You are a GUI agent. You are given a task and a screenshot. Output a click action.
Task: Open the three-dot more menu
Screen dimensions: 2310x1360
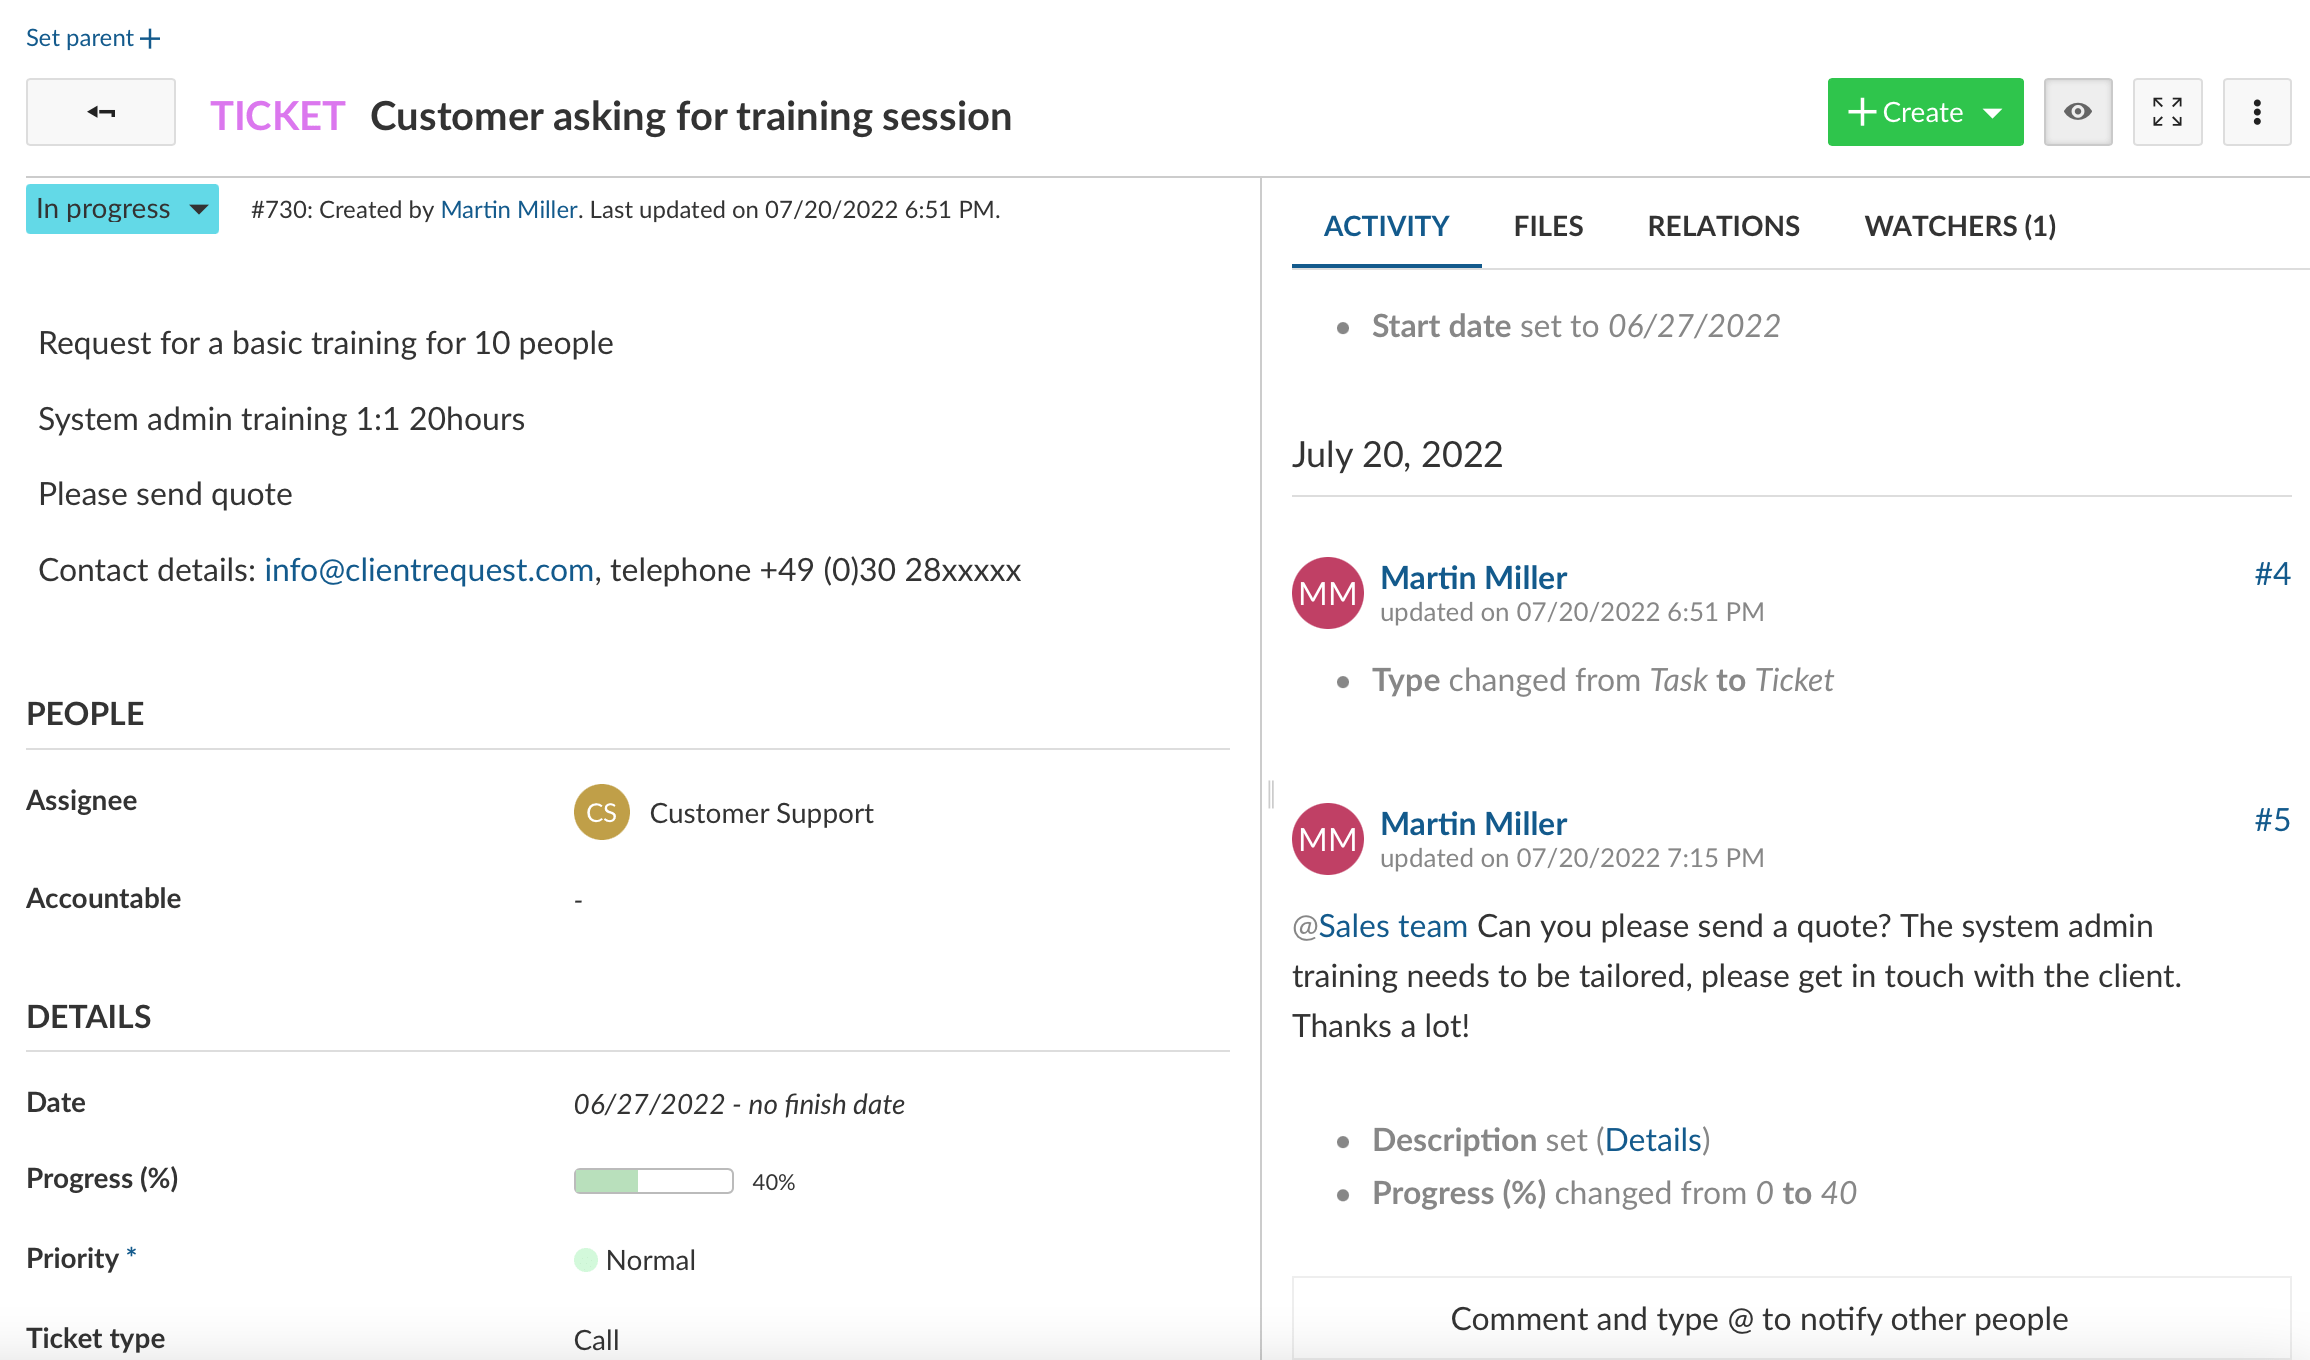point(2257,112)
